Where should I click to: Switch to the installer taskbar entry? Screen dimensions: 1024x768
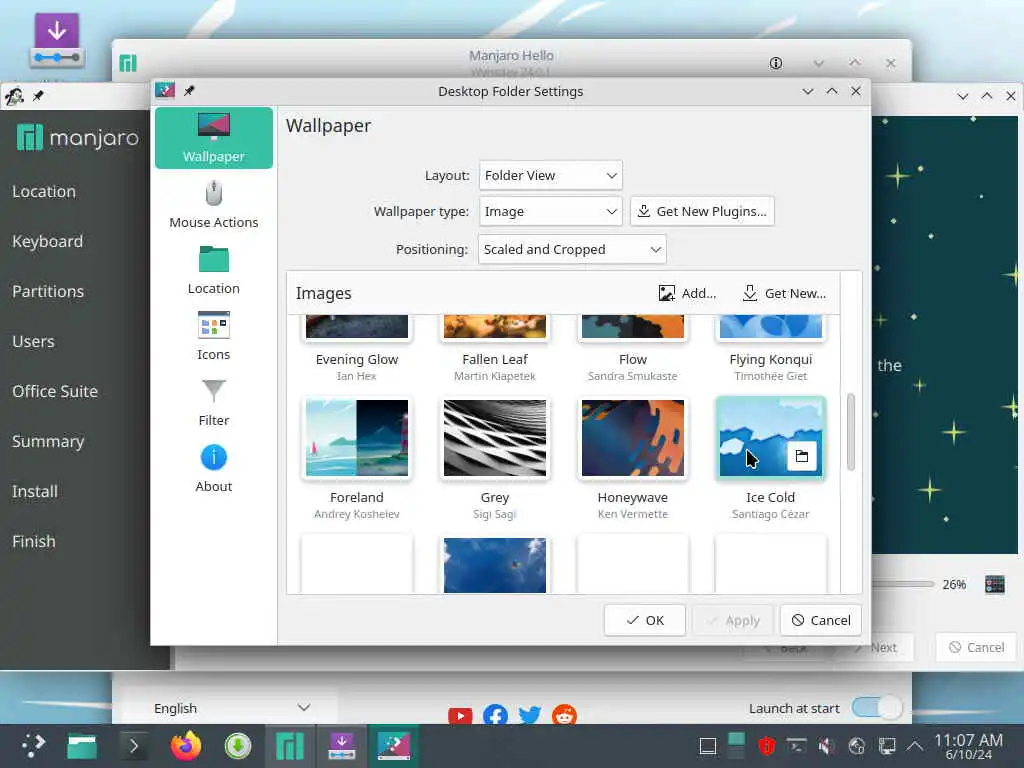(x=342, y=746)
